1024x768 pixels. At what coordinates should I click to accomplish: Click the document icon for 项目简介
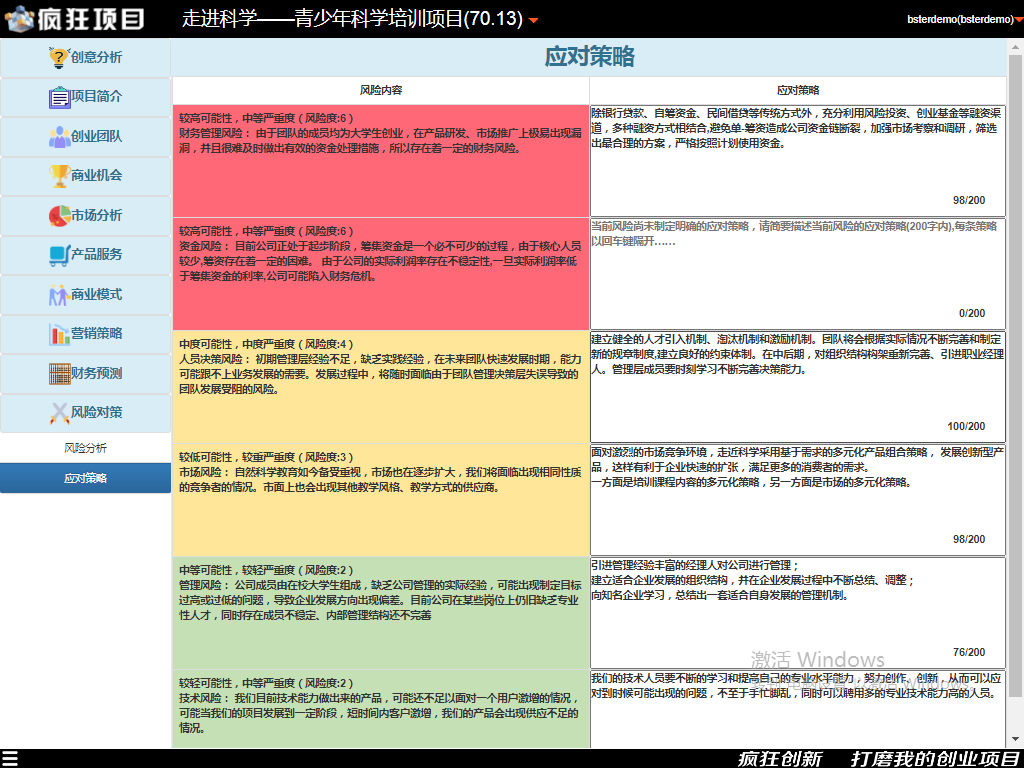click(59, 97)
